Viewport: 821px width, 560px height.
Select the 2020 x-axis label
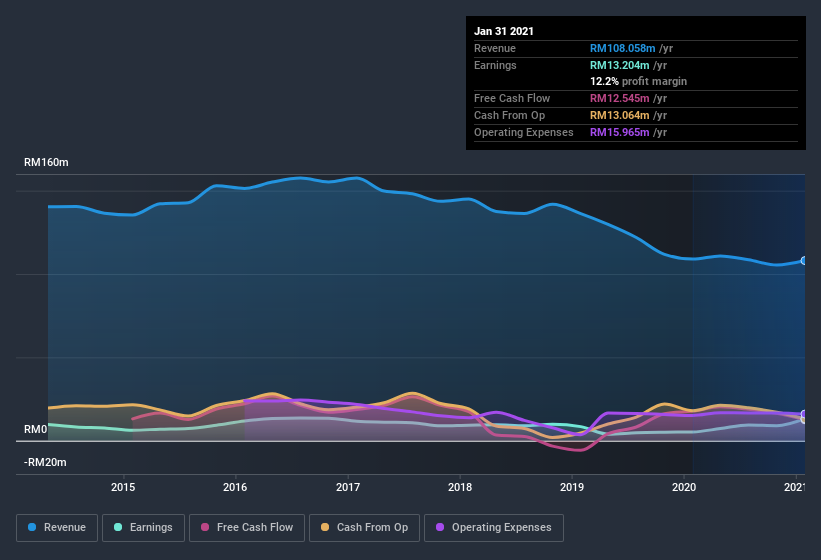click(684, 487)
